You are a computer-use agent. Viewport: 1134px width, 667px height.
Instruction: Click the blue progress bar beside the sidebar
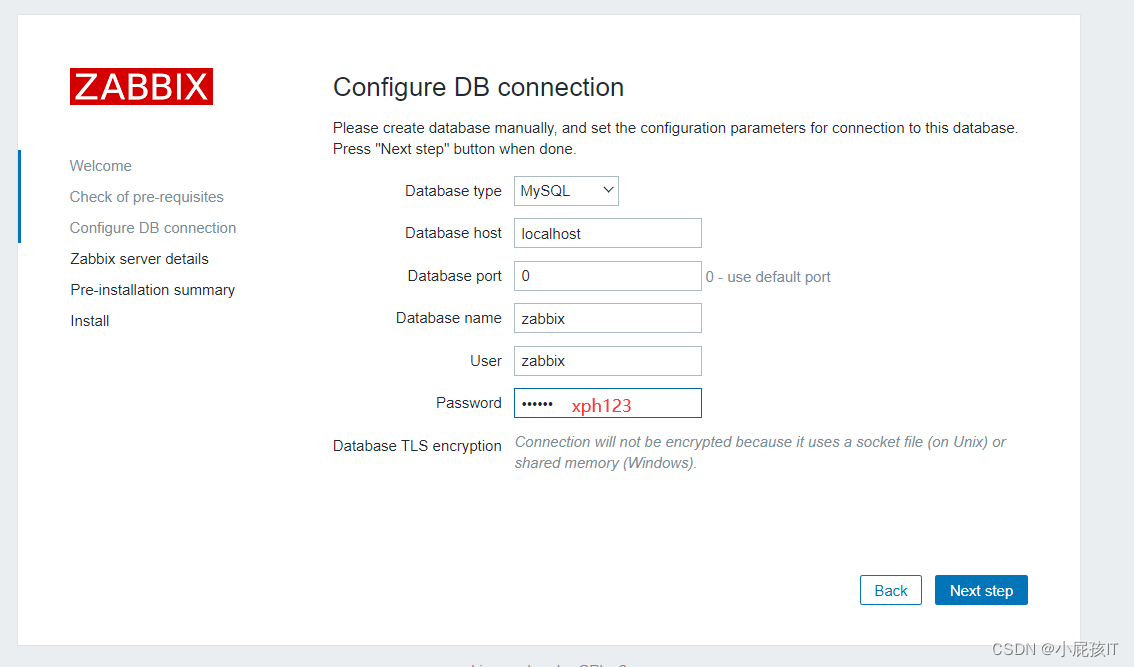coord(18,196)
